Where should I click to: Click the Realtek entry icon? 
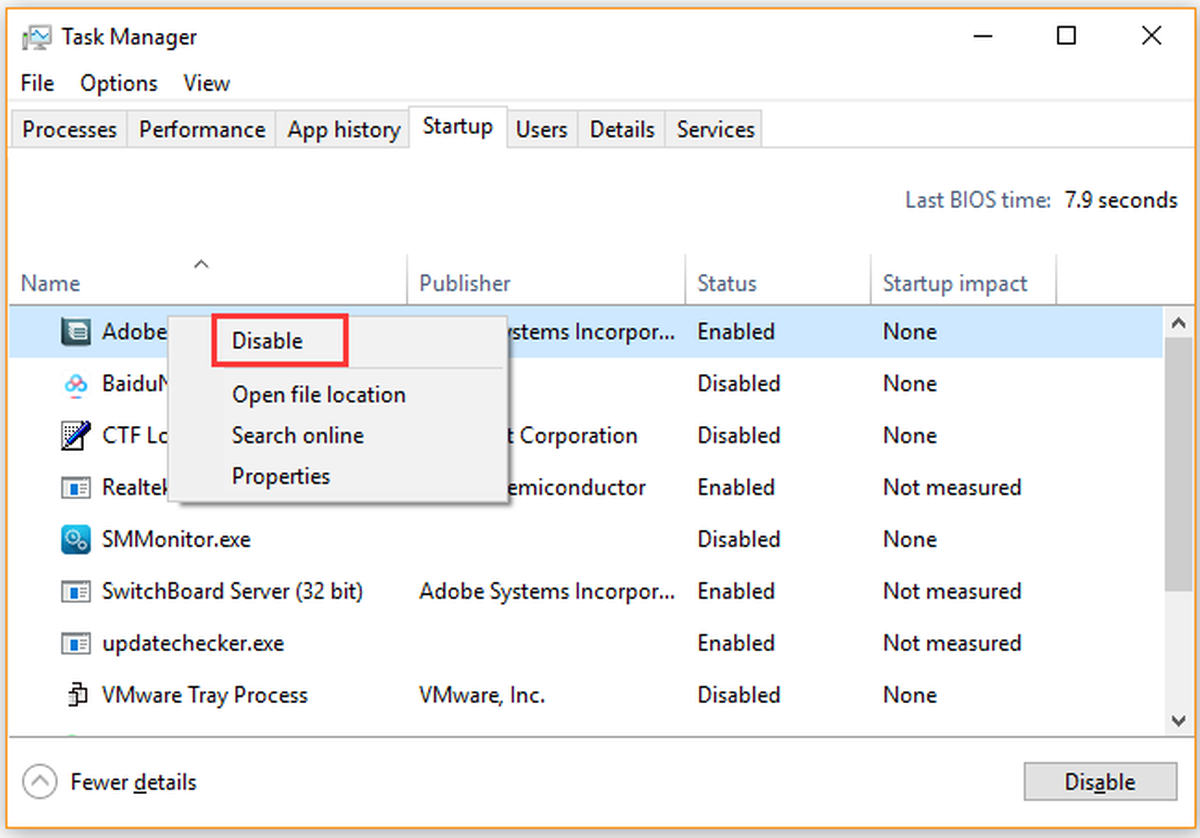[76, 488]
